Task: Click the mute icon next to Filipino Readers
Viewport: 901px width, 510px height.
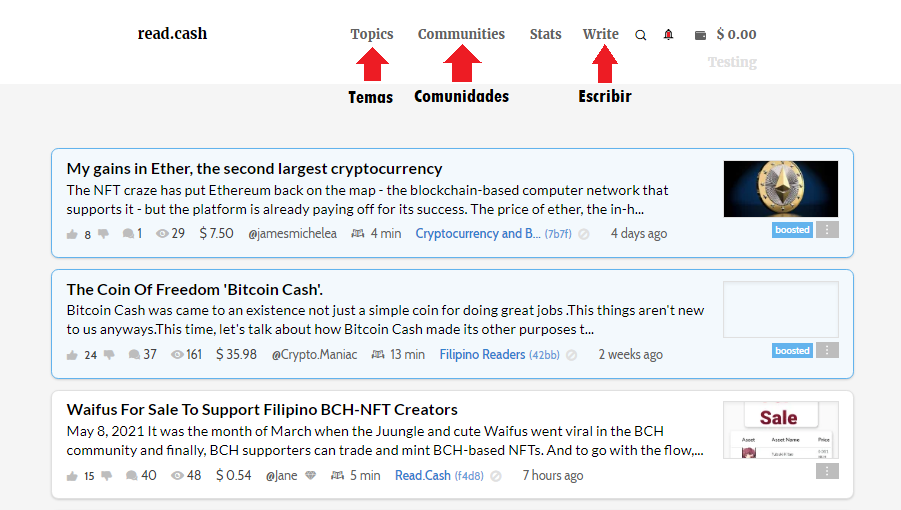Action: pyautogui.click(x=571, y=356)
